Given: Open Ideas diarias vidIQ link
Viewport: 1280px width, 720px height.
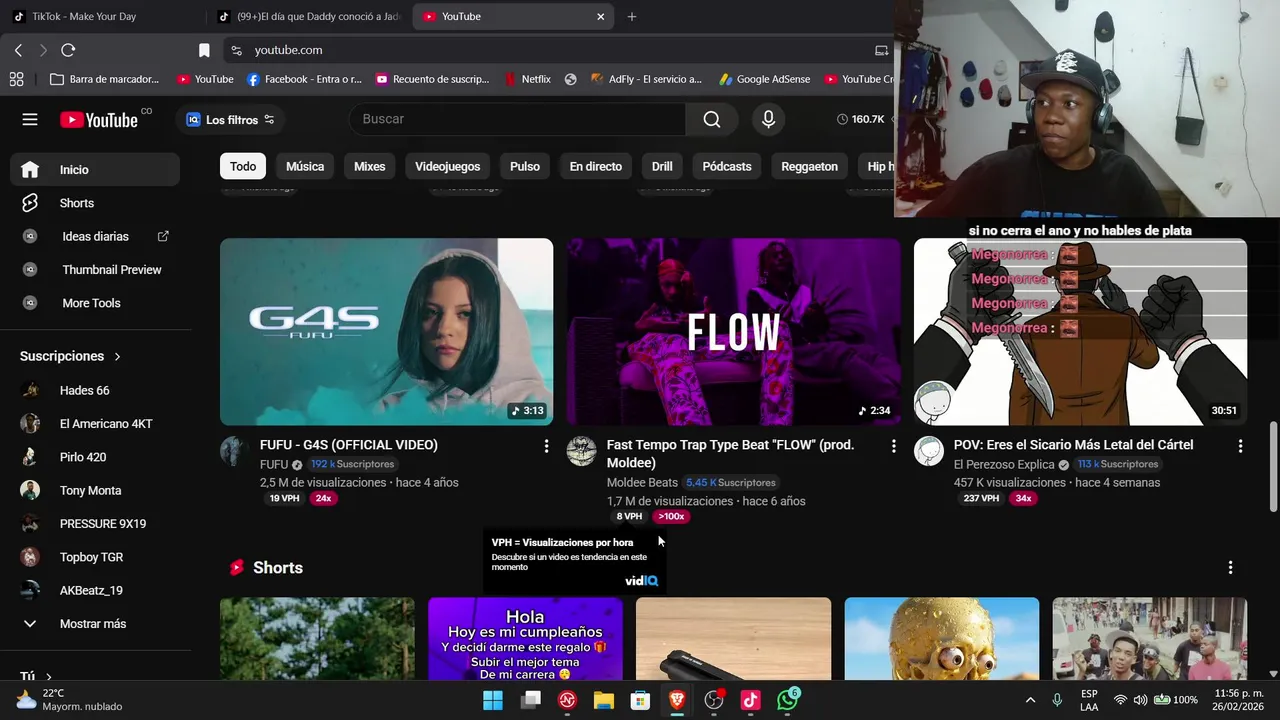Looking at the screenshot, I should pos(95,236).
